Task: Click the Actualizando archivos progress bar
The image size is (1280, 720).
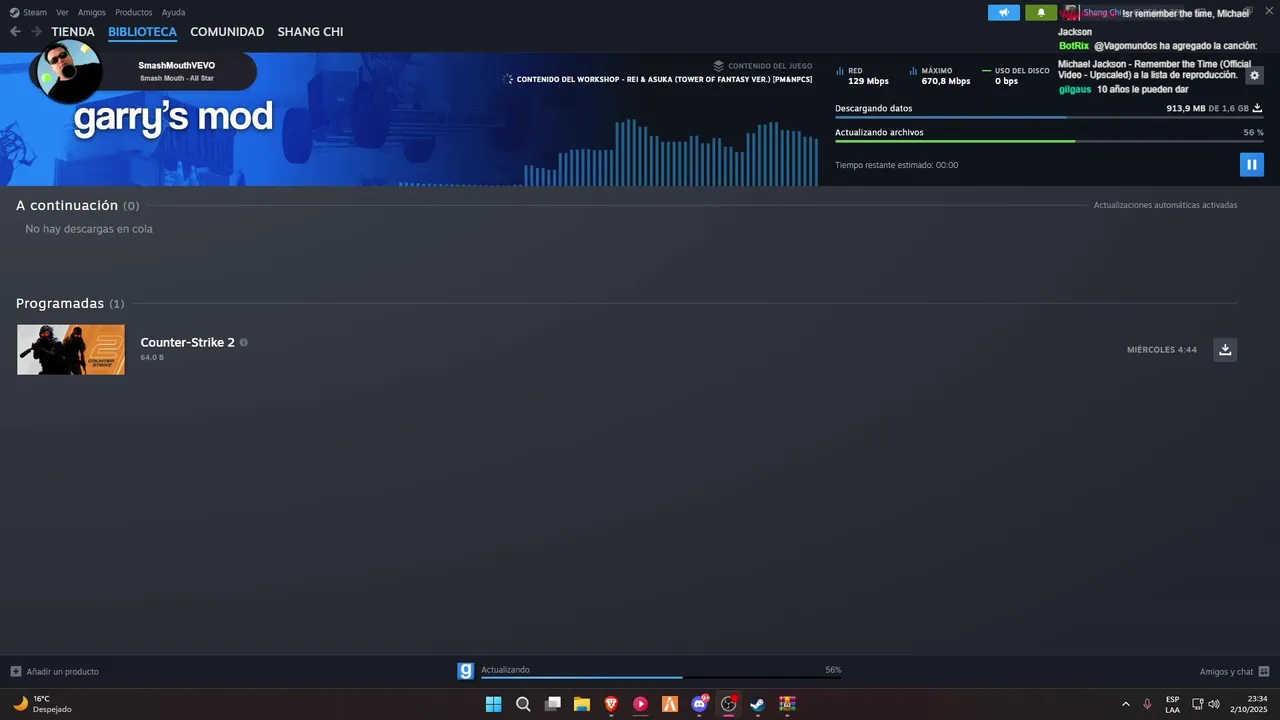Action: coord(1049,142)
